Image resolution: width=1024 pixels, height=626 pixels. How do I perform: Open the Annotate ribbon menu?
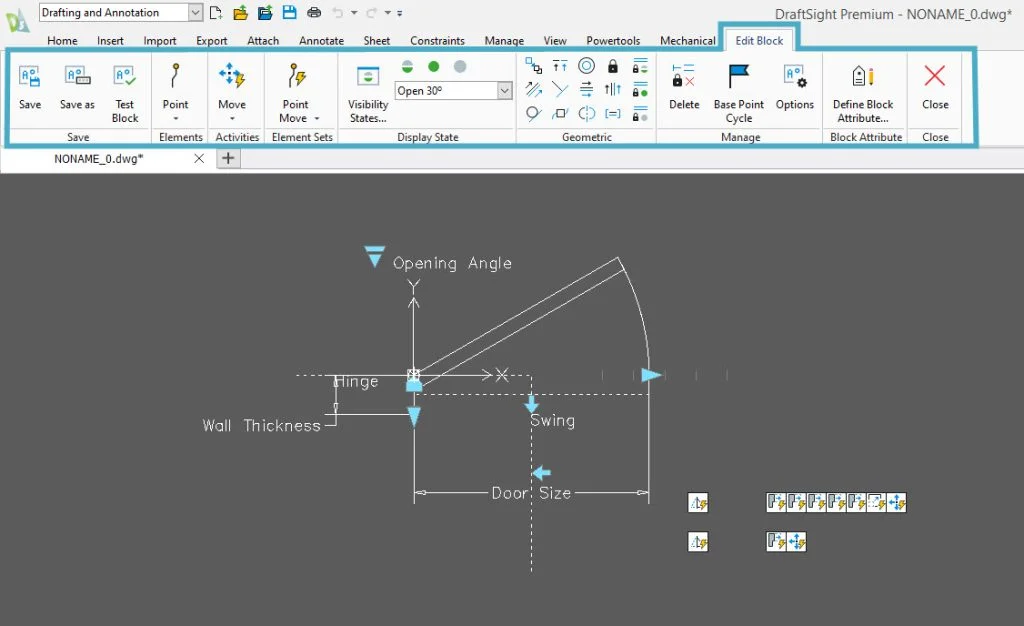(321, 41)
